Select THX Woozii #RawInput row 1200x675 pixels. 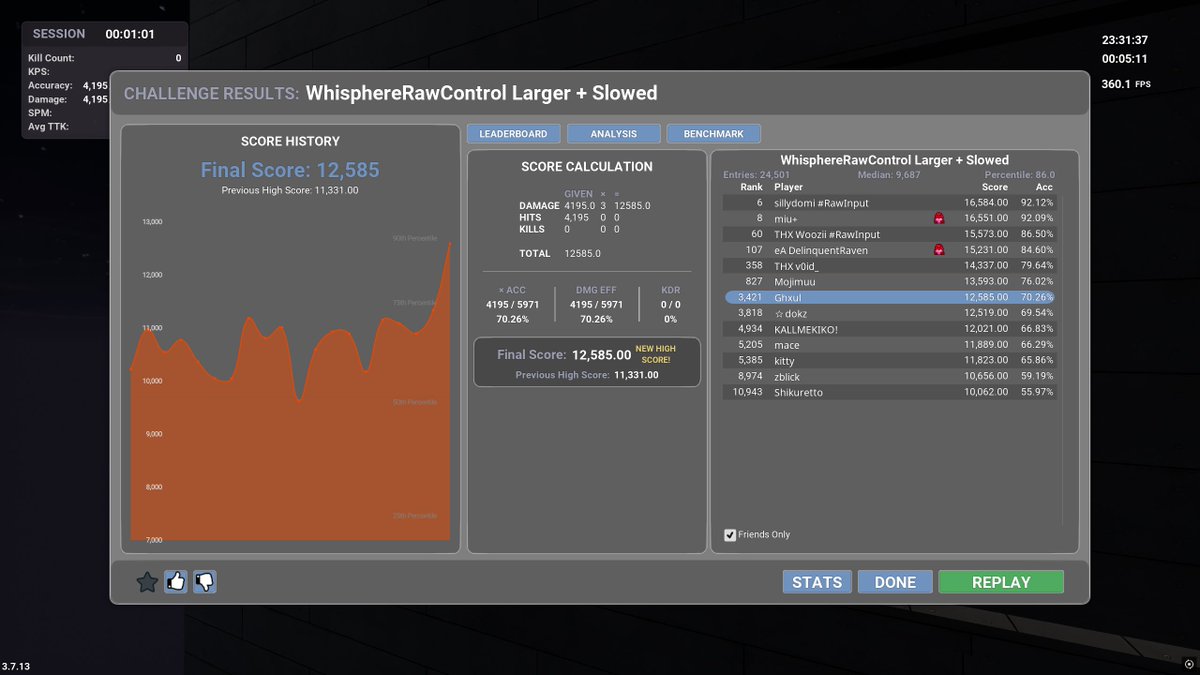(889, 234)
